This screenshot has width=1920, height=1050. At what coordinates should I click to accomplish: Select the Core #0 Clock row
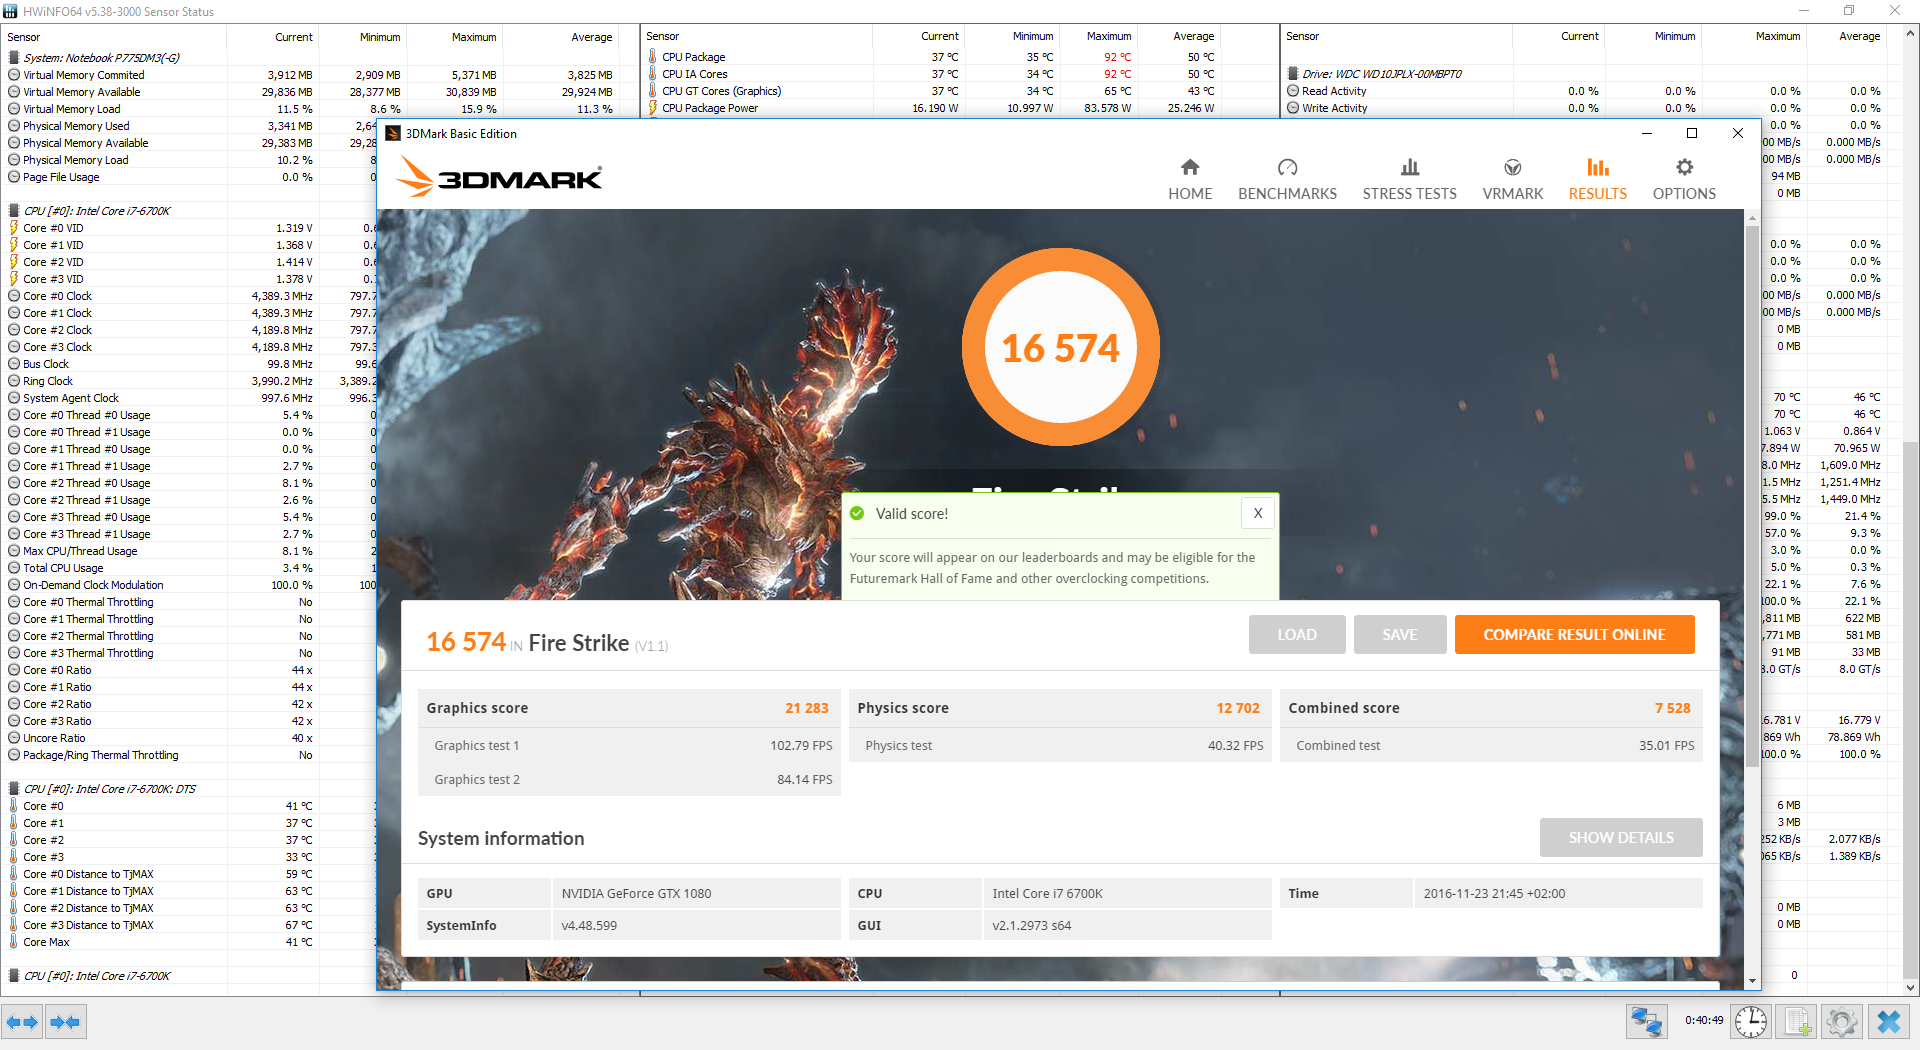190,296
